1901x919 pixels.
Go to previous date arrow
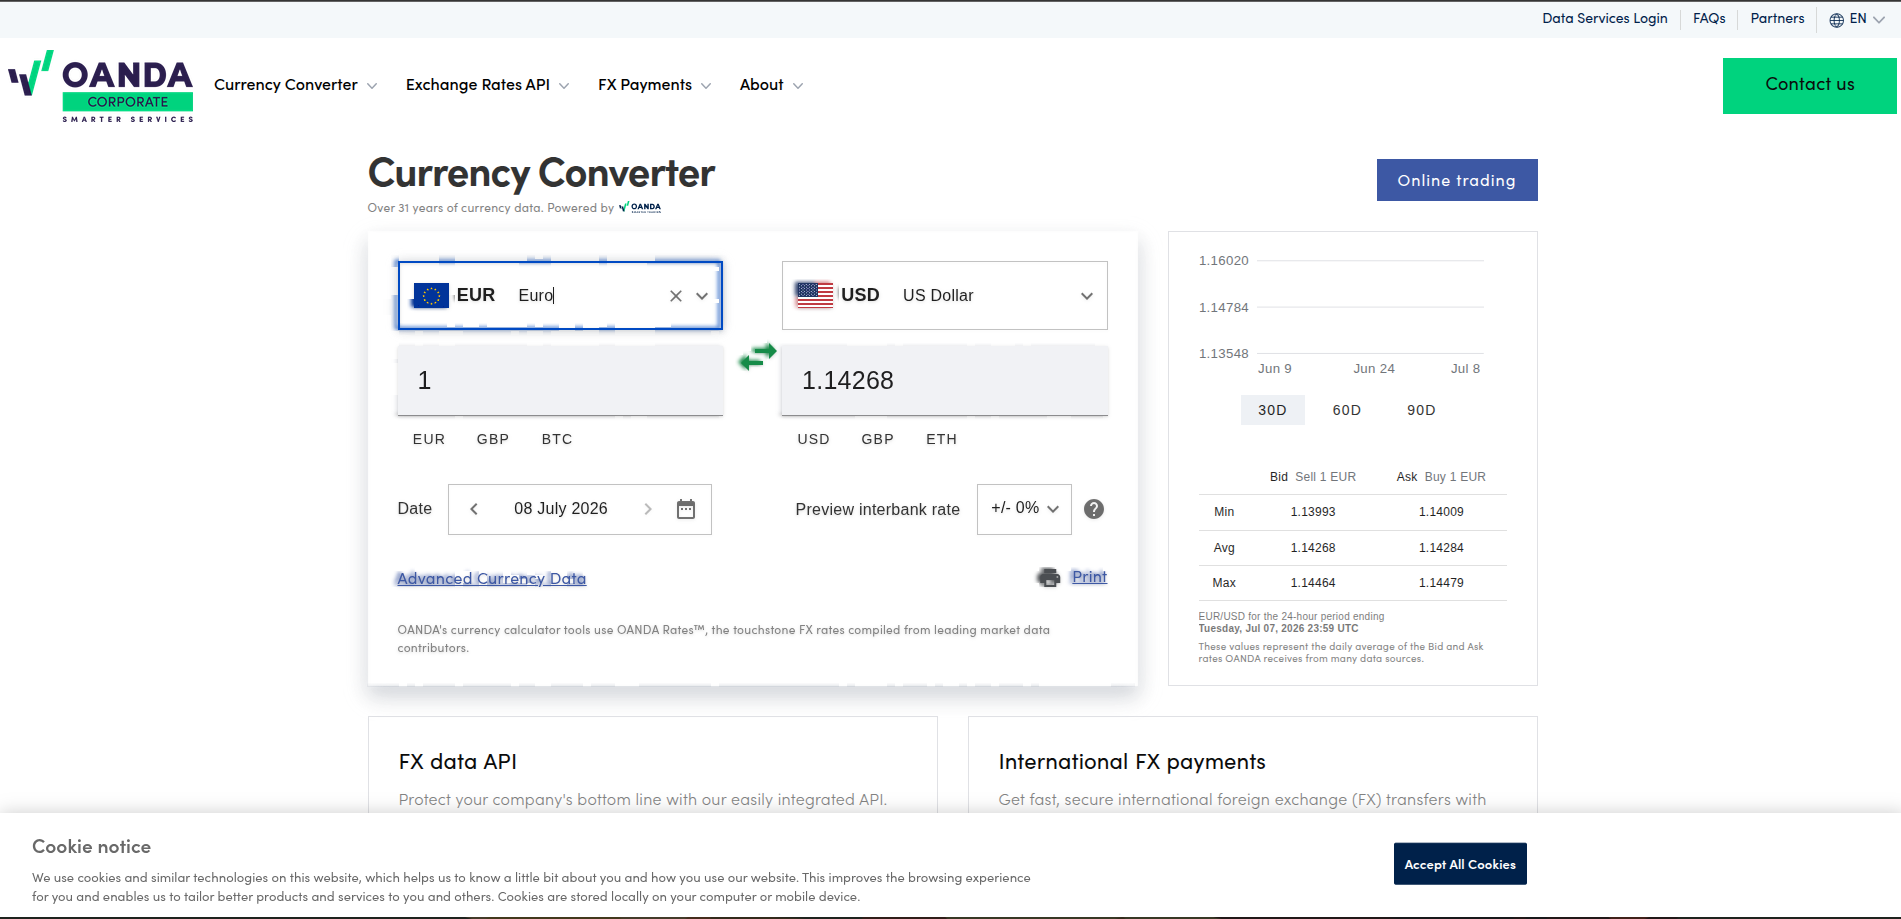(x=474, y=509)
